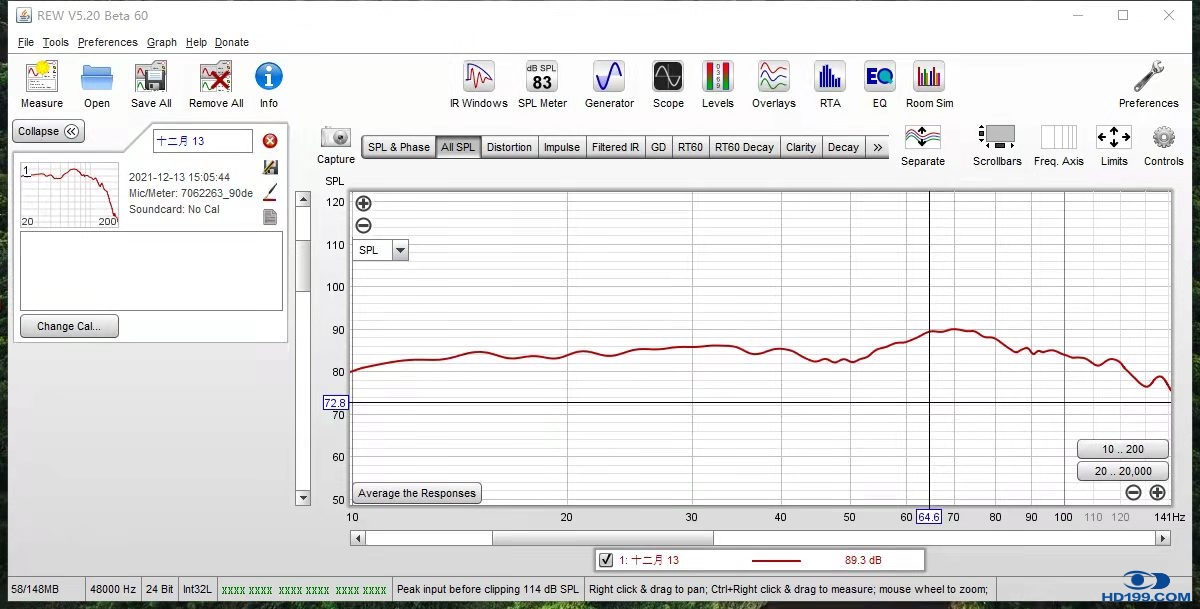Open the IR Windows settings
The image size is (1200, 609).
pos(479,78)
